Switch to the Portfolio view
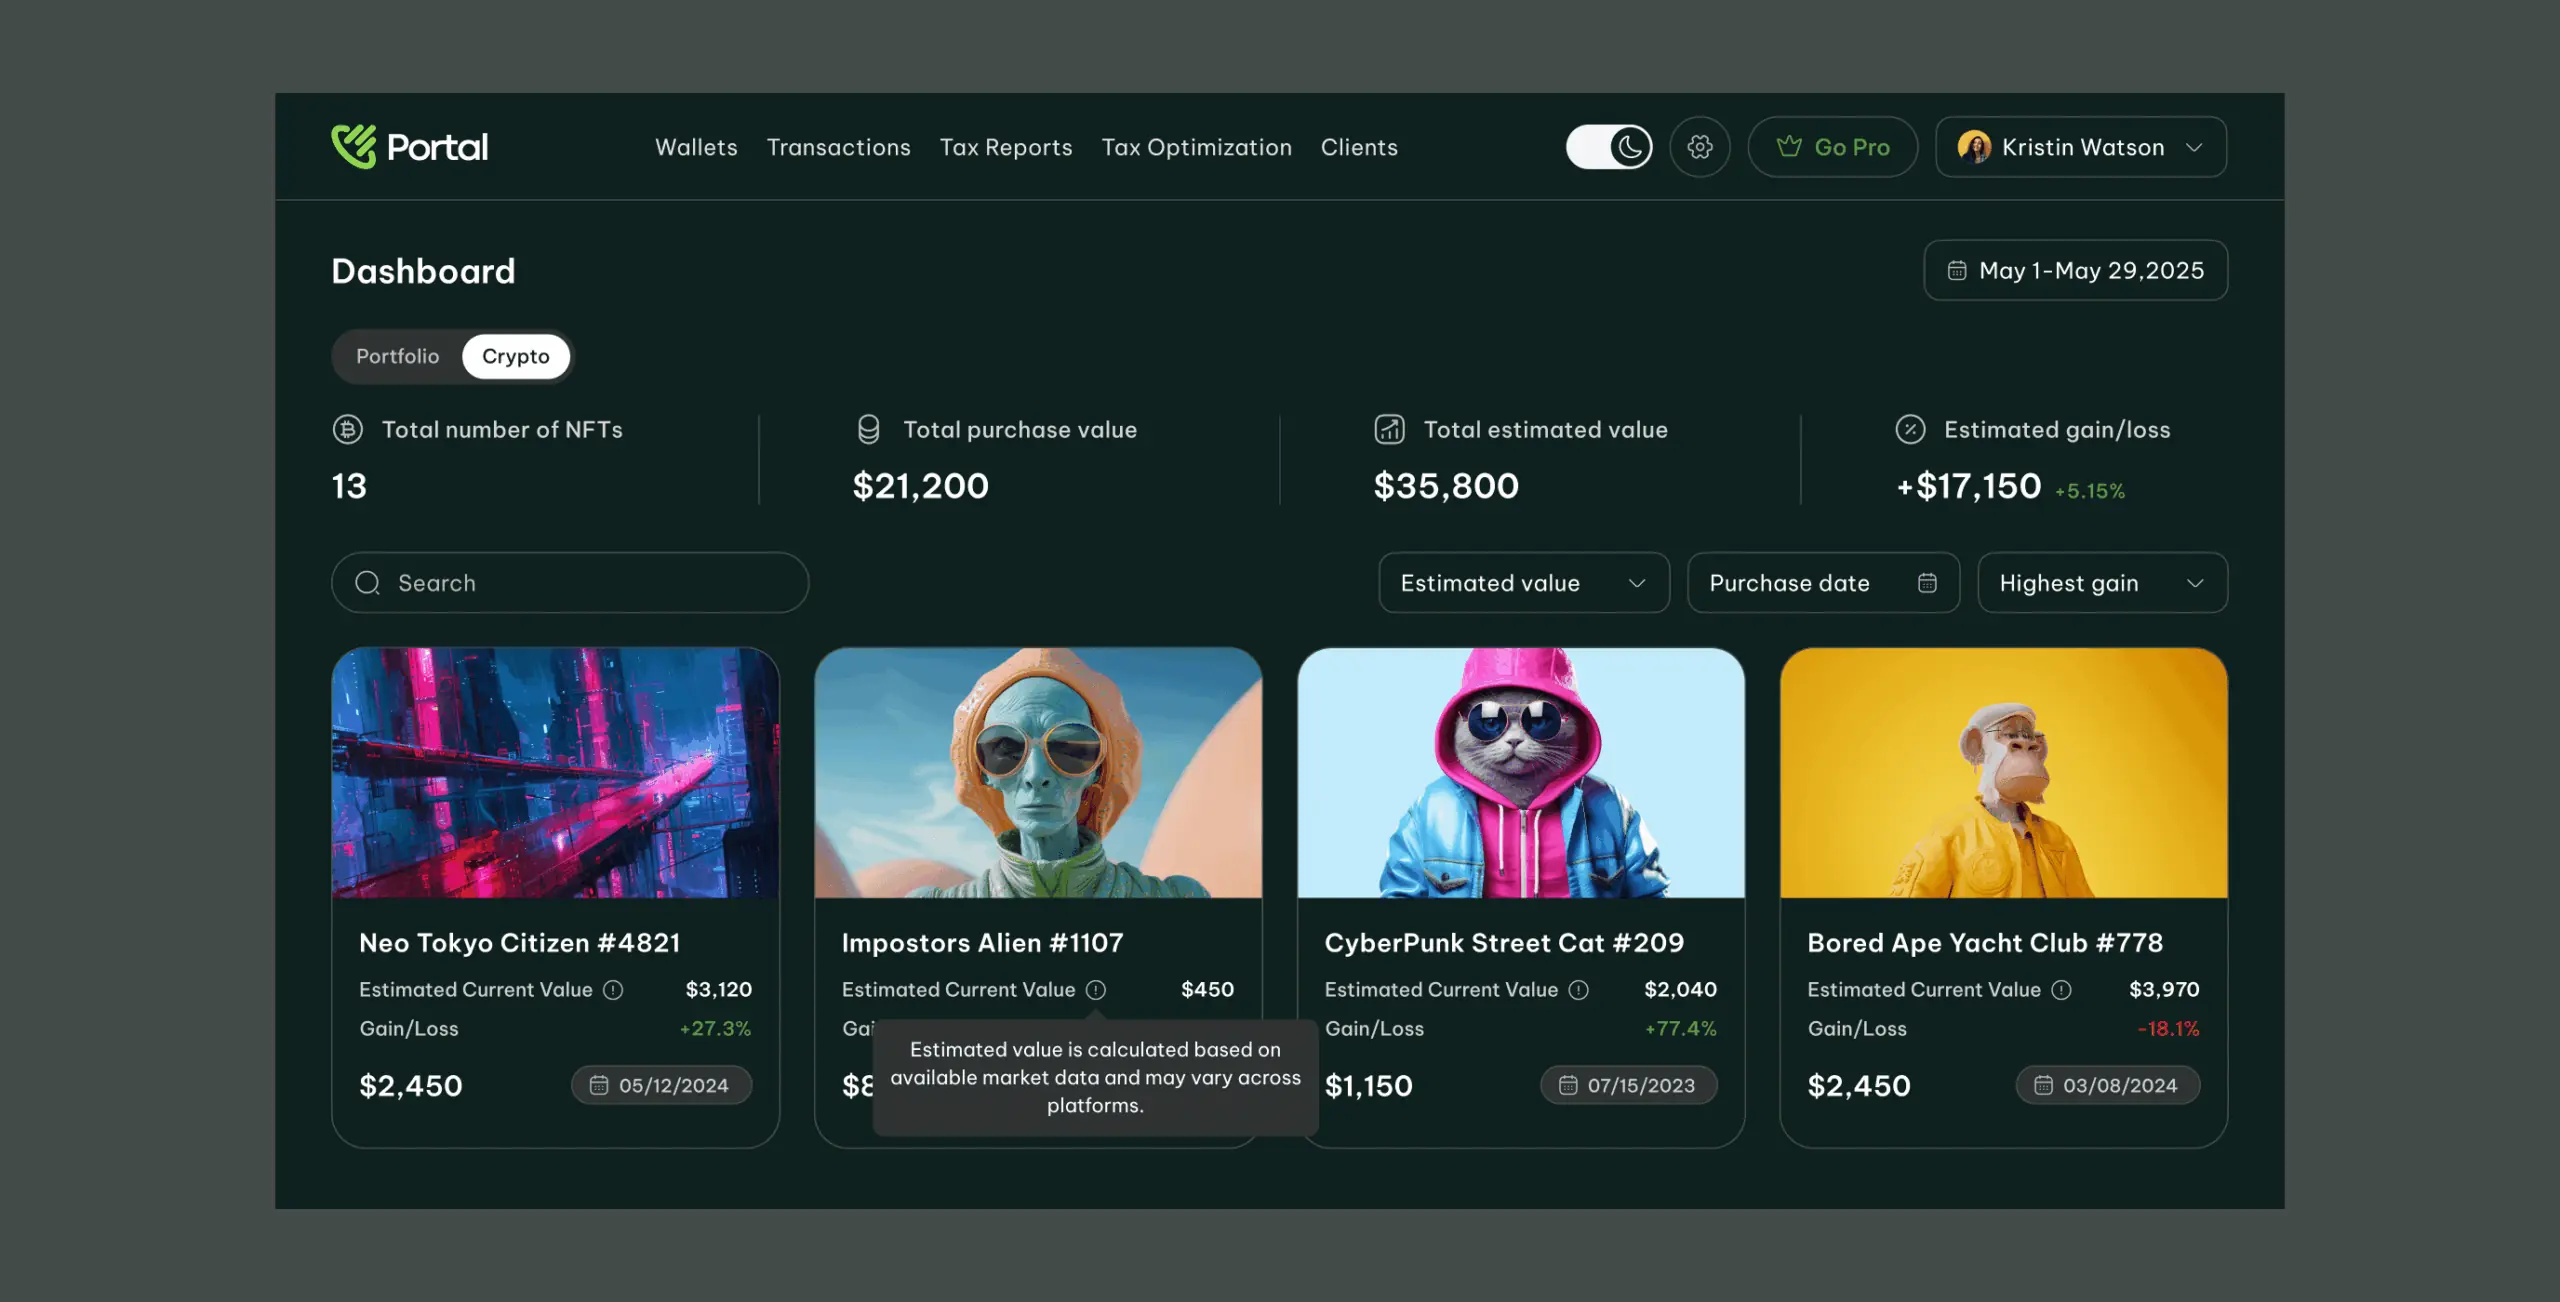The image size is (2560, 1302). pos(398,356)
